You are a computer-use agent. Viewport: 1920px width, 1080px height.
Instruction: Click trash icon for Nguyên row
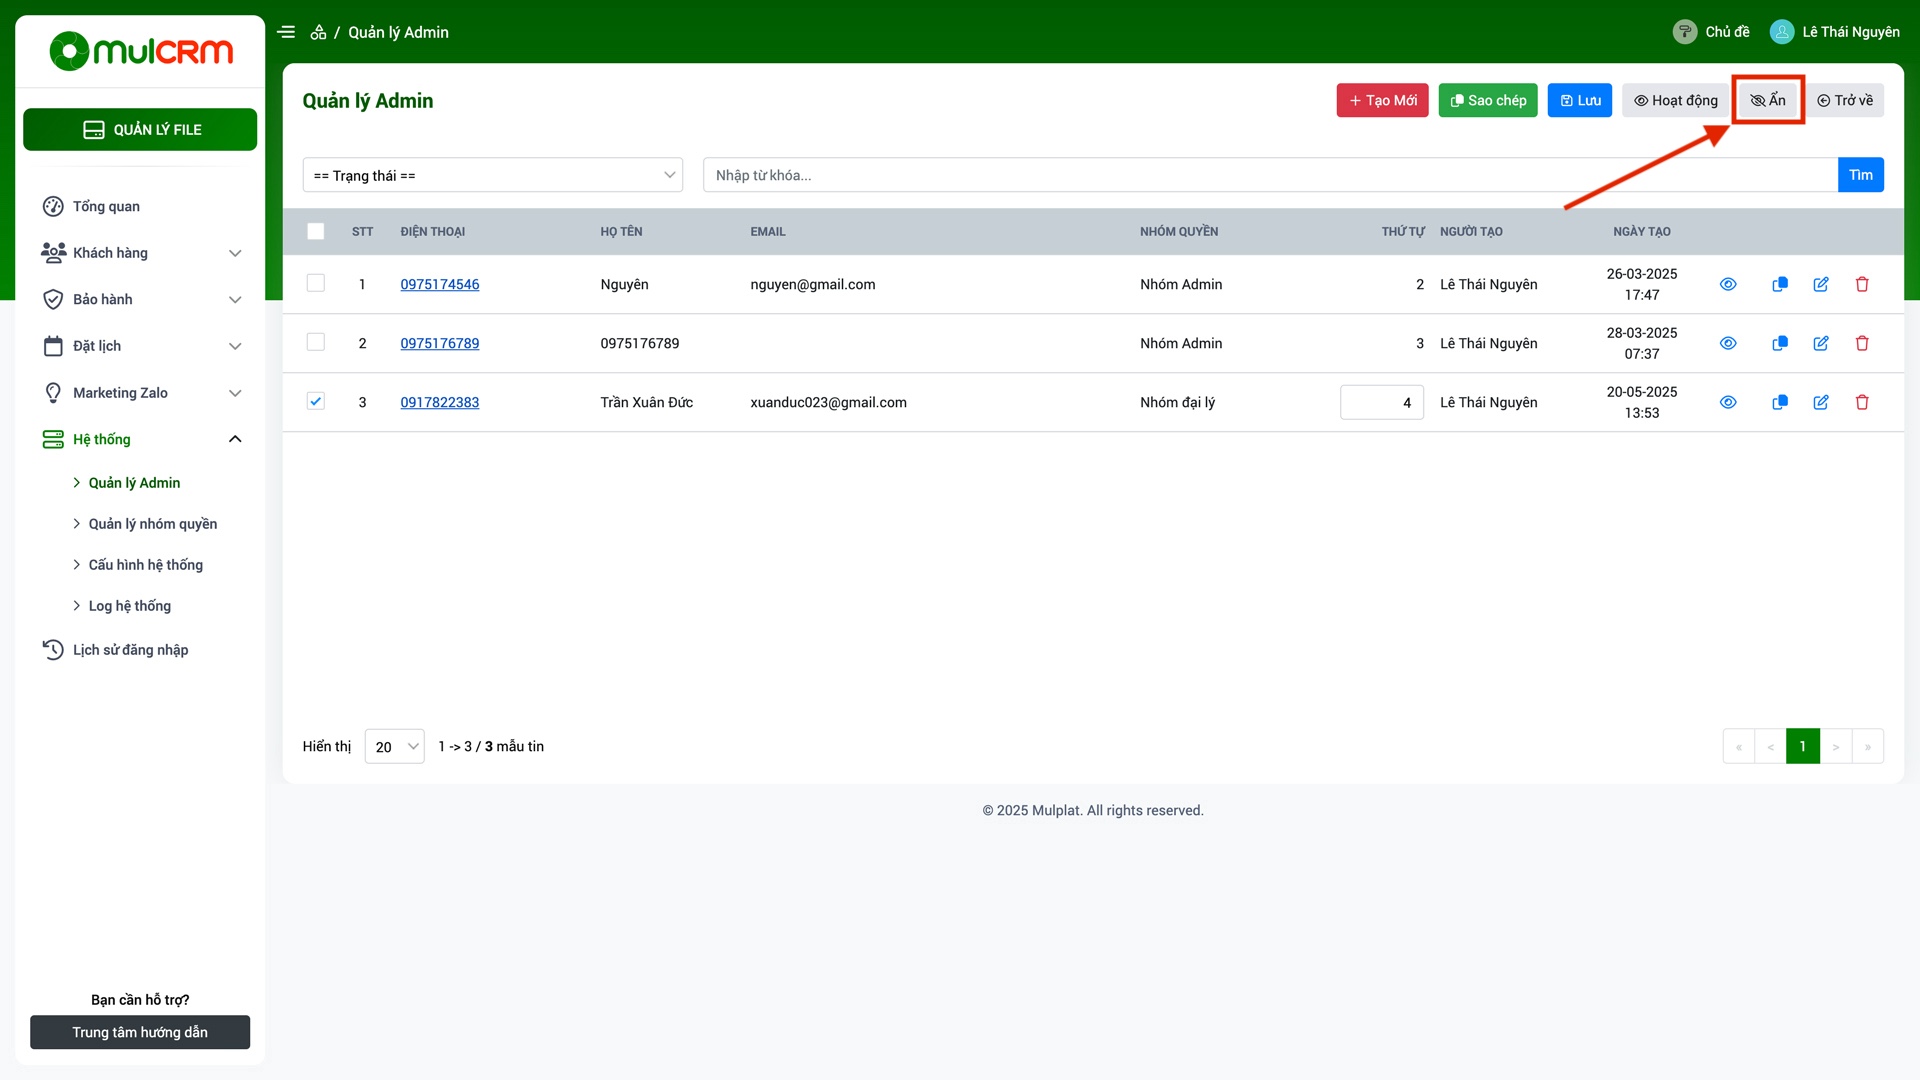point(1862,284)
